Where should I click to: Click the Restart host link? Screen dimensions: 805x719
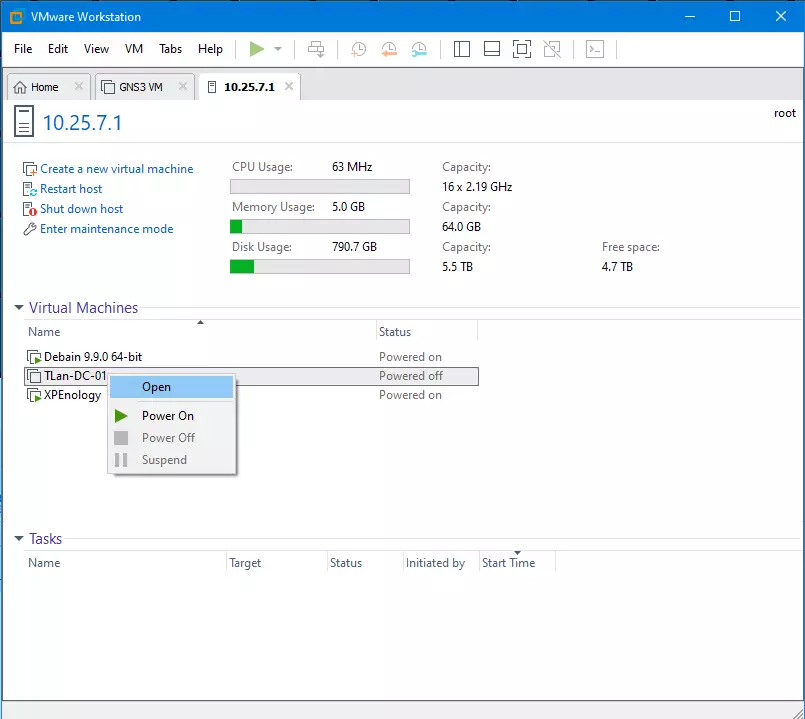point(71,189)
